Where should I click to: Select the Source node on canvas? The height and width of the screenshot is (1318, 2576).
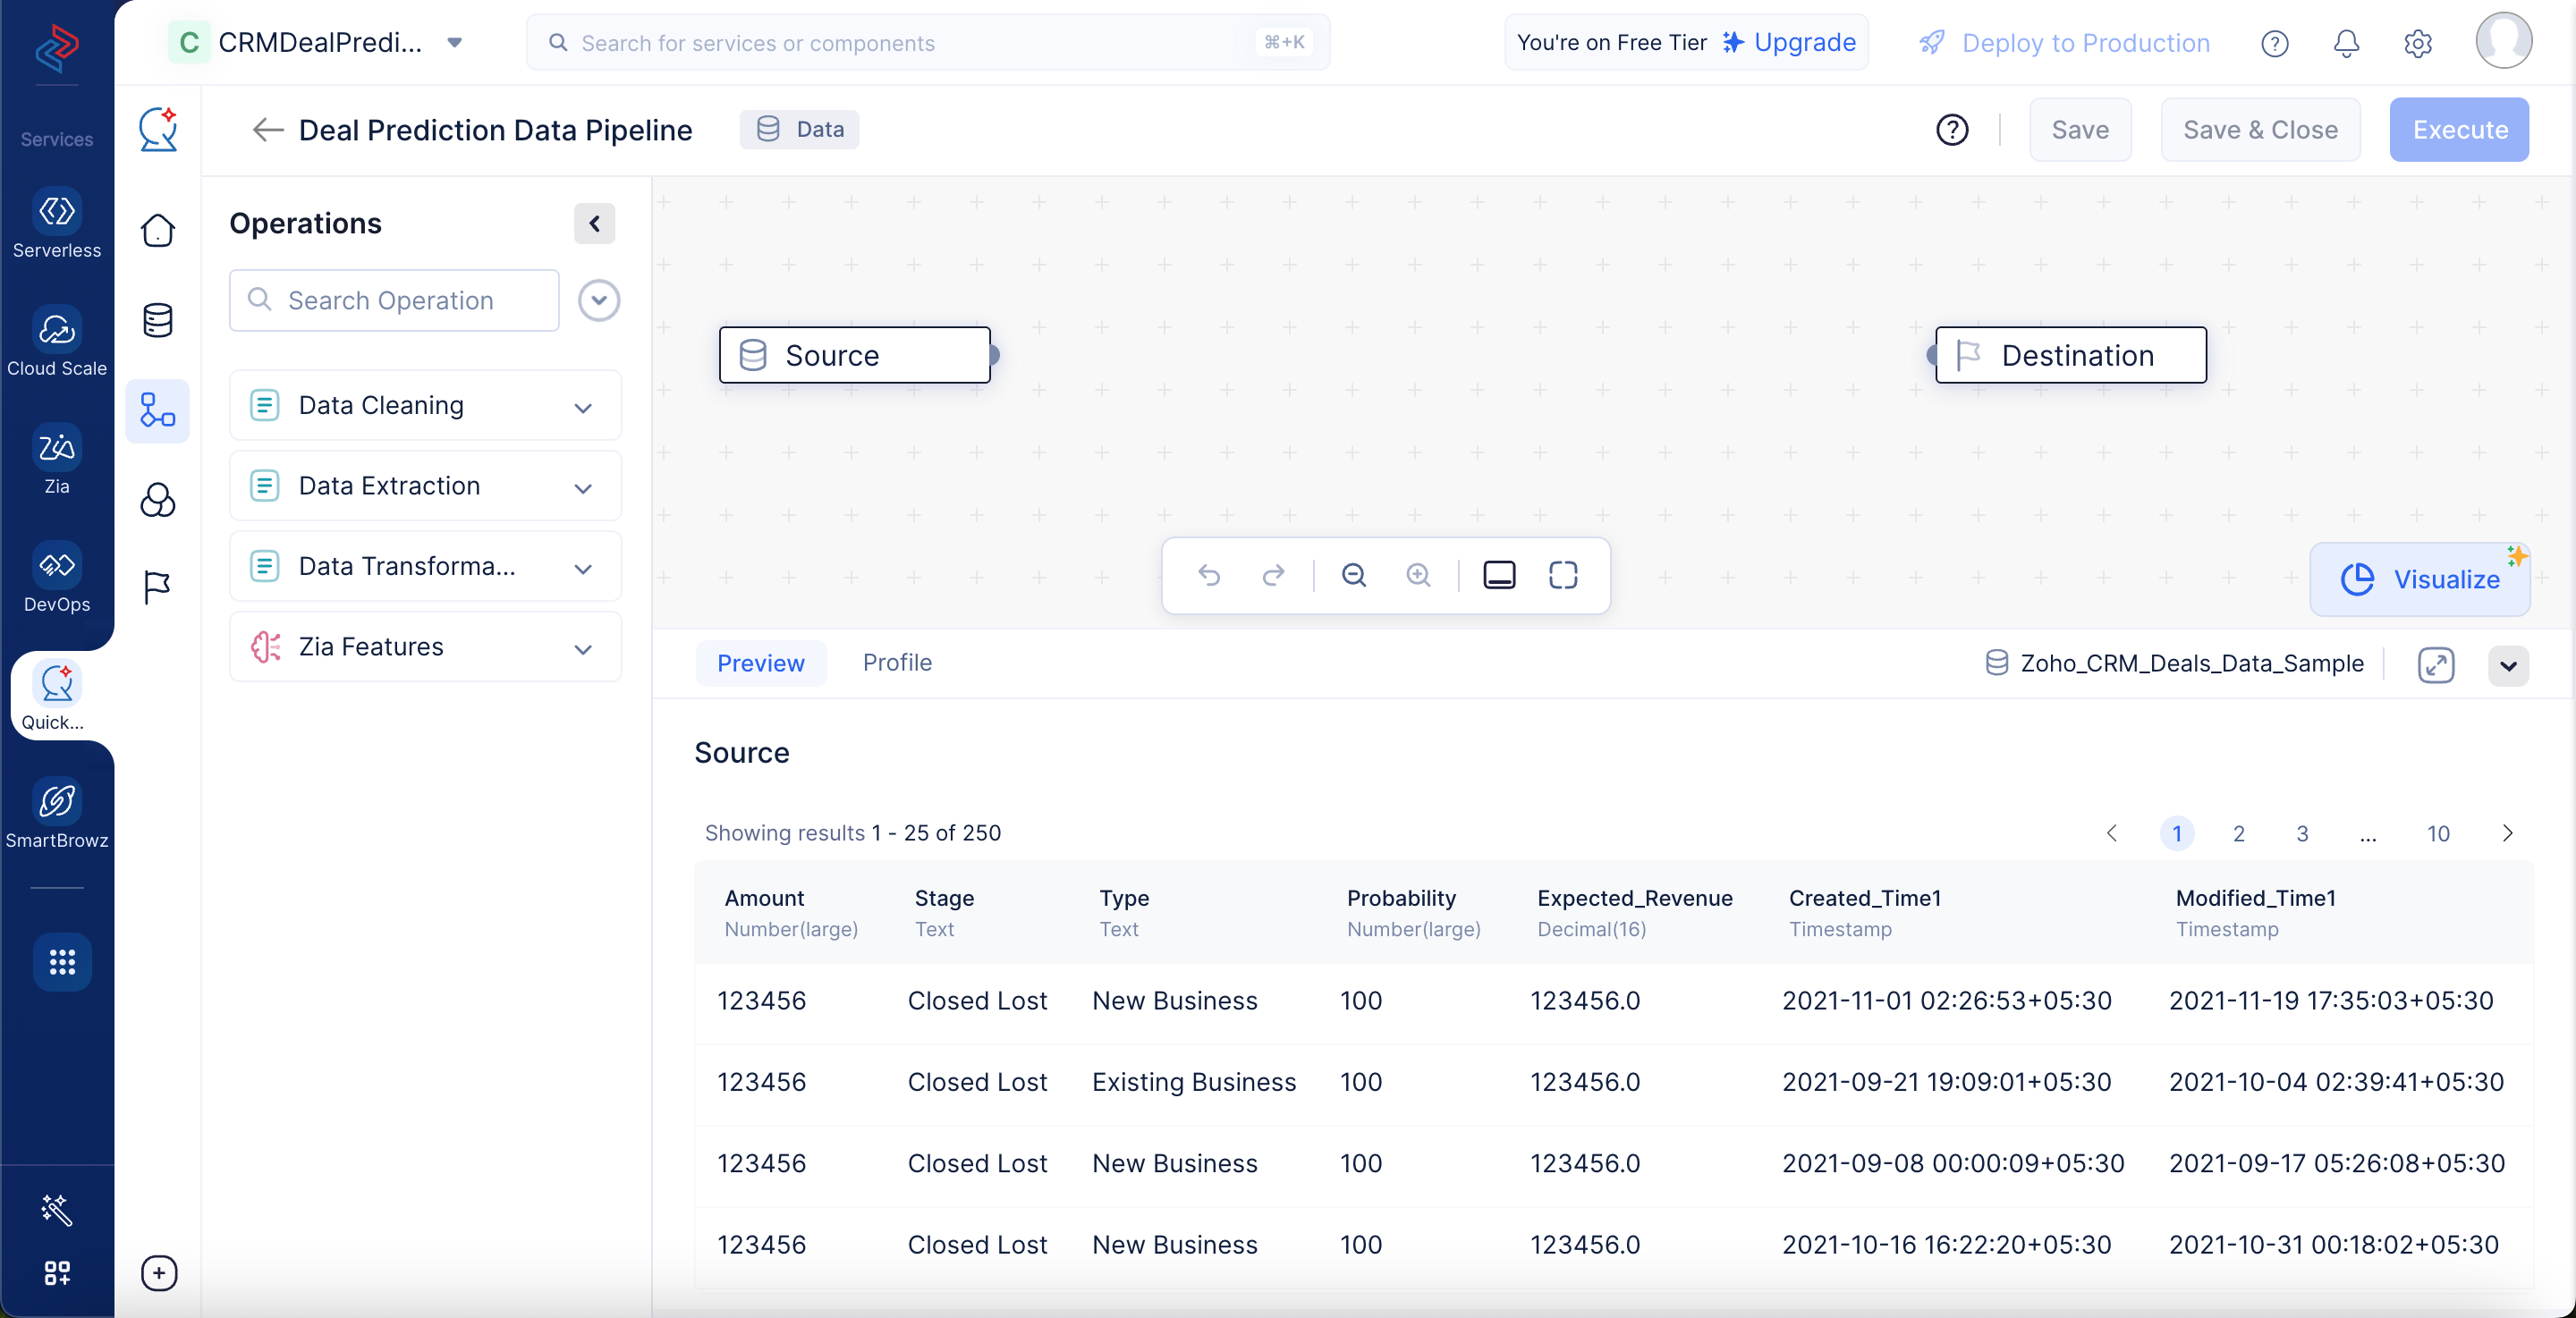[855, 355]
